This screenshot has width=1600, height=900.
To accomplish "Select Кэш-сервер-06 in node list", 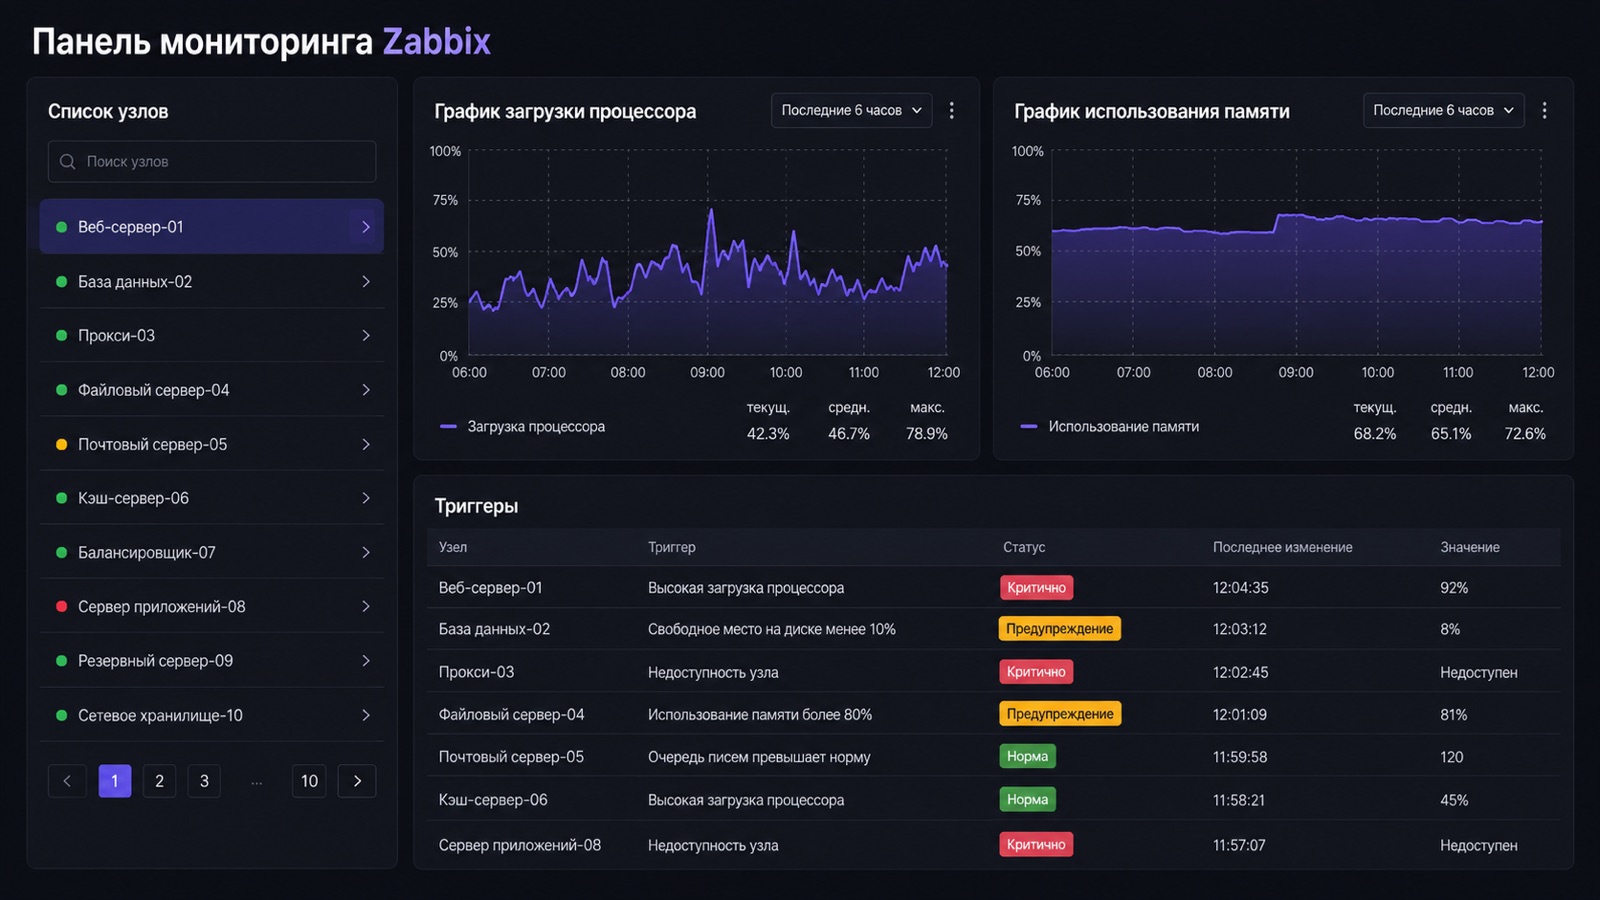I will pos(212,498).
